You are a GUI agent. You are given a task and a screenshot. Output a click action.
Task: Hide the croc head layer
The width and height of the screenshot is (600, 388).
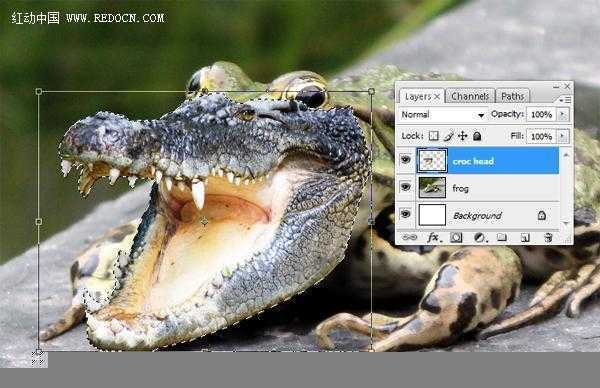(x=405, y=159)
